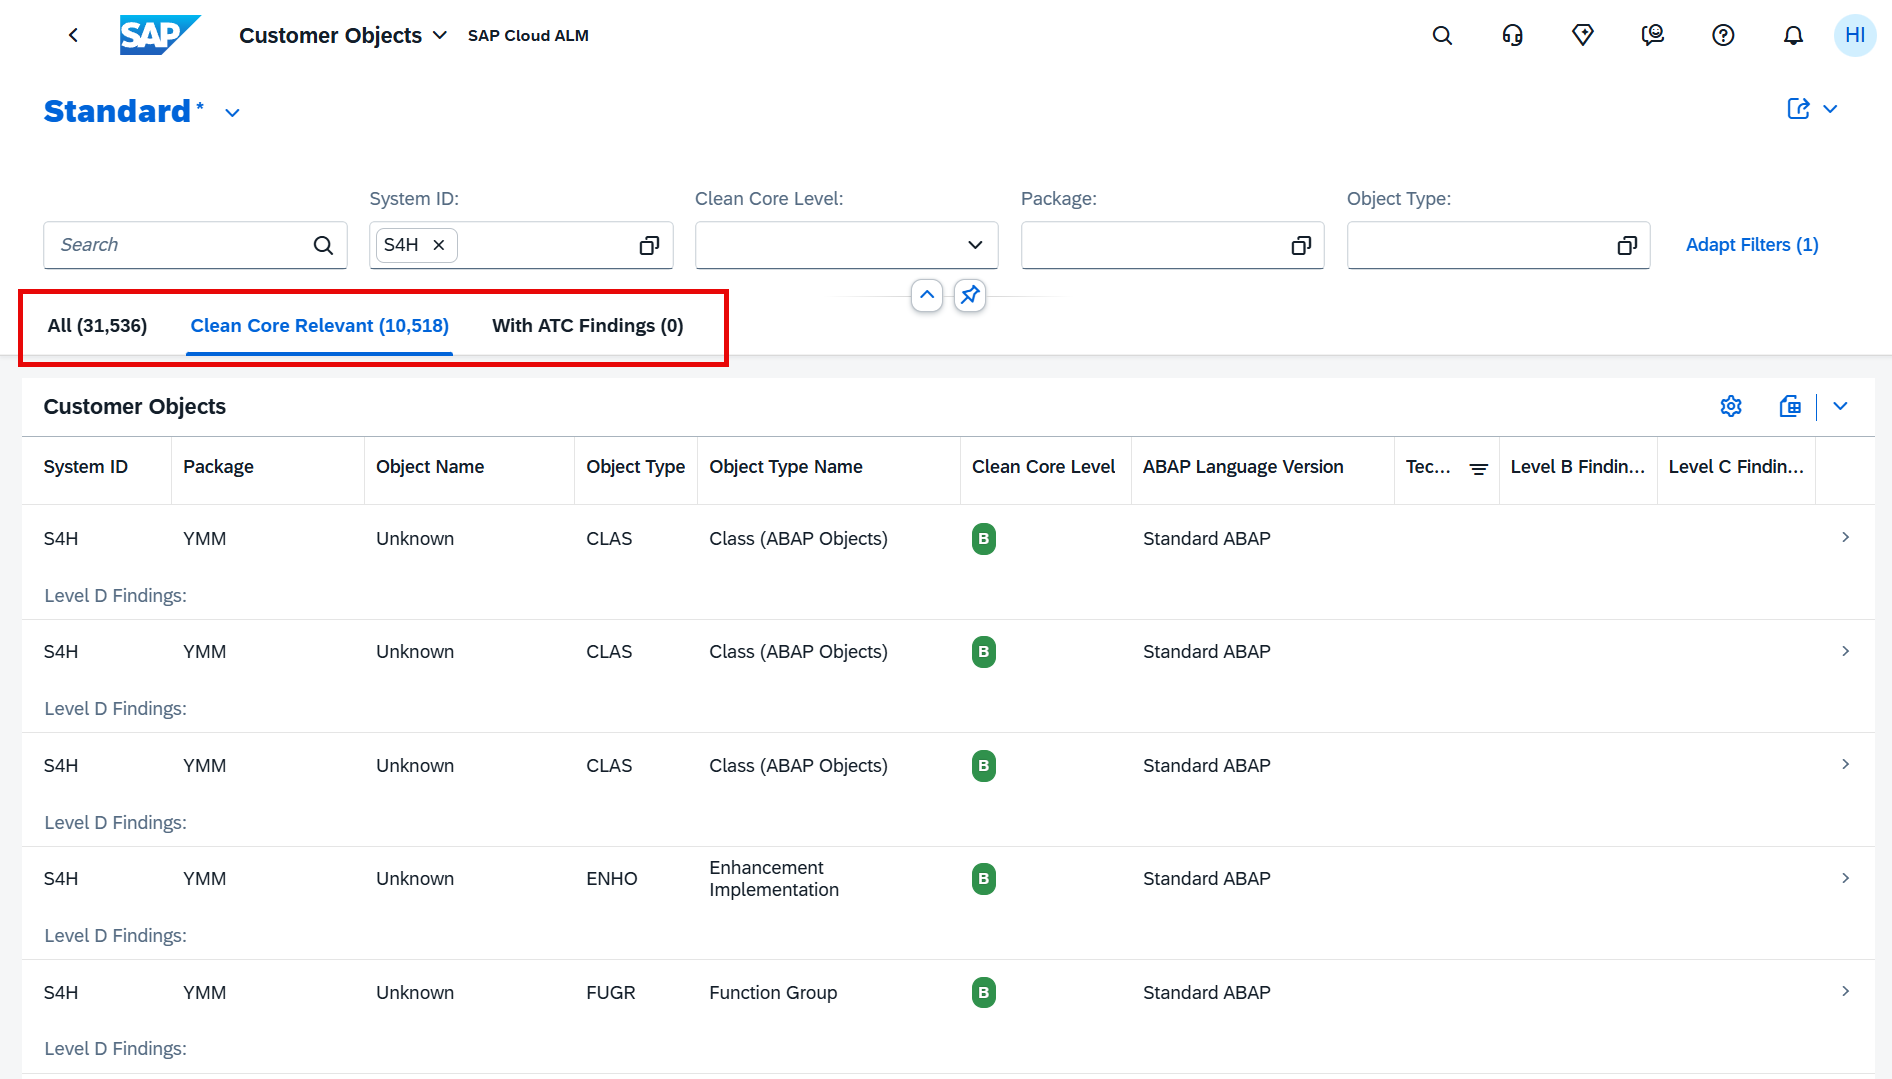Click the share export icon

click(1798, 109)
